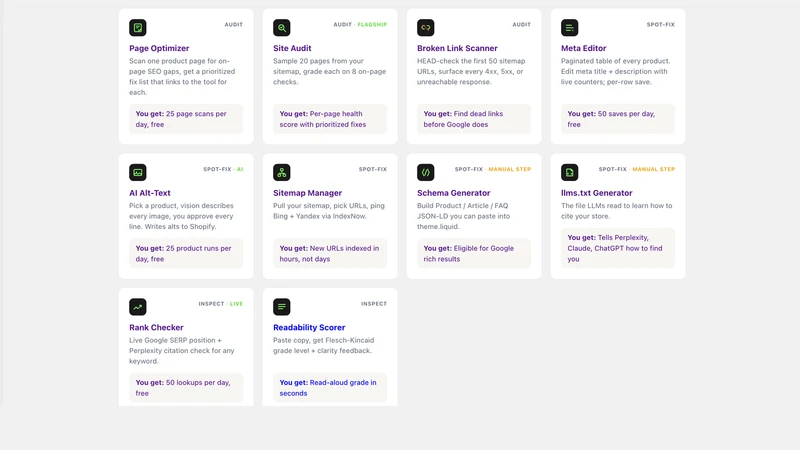Open the Site Audit title link
Viewport: 800px width, 450px height.
point(292,48)
